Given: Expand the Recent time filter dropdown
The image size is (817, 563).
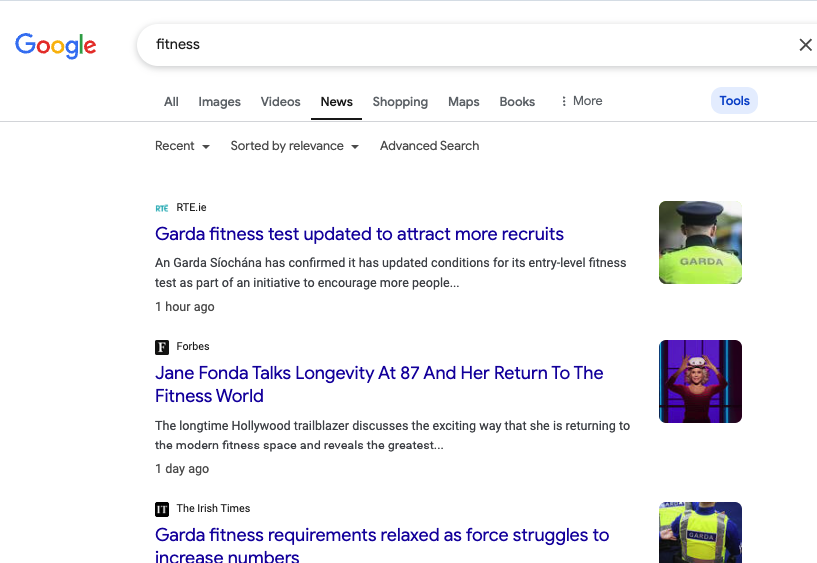Looking at the screenshot, I should point(182,146).
